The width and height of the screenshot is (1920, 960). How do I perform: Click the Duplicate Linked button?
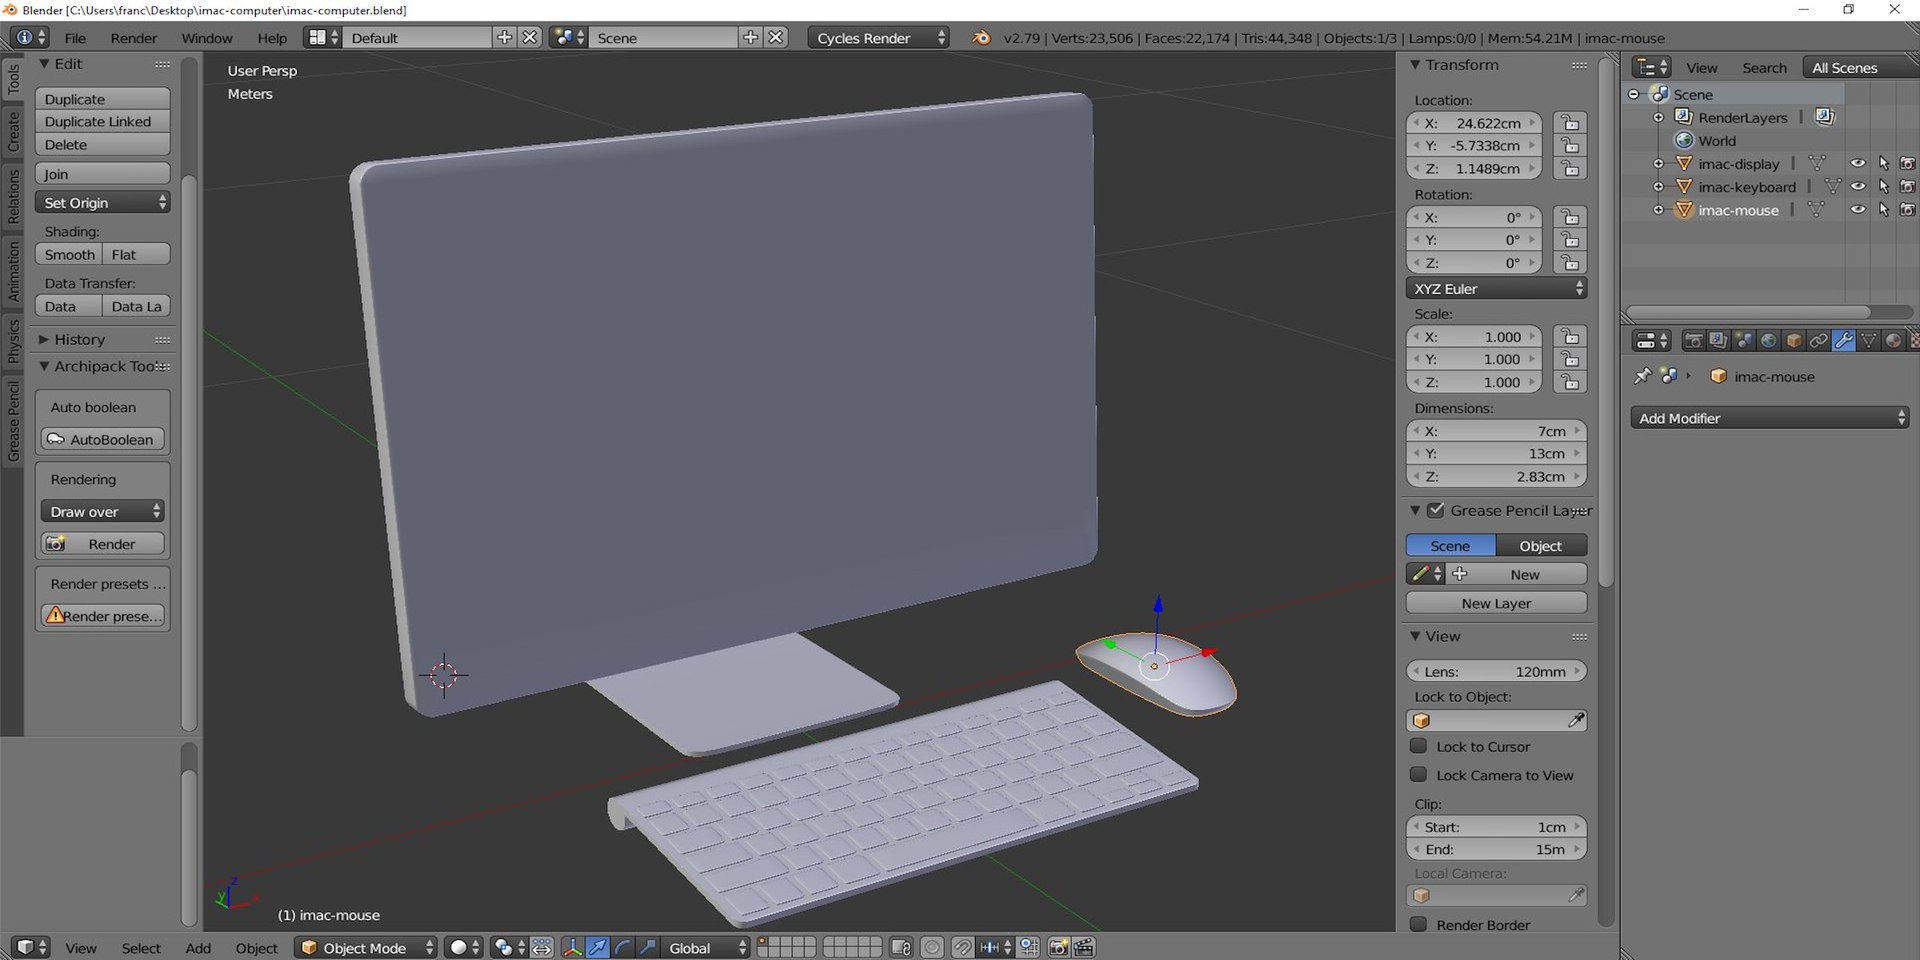pos(102,121)
